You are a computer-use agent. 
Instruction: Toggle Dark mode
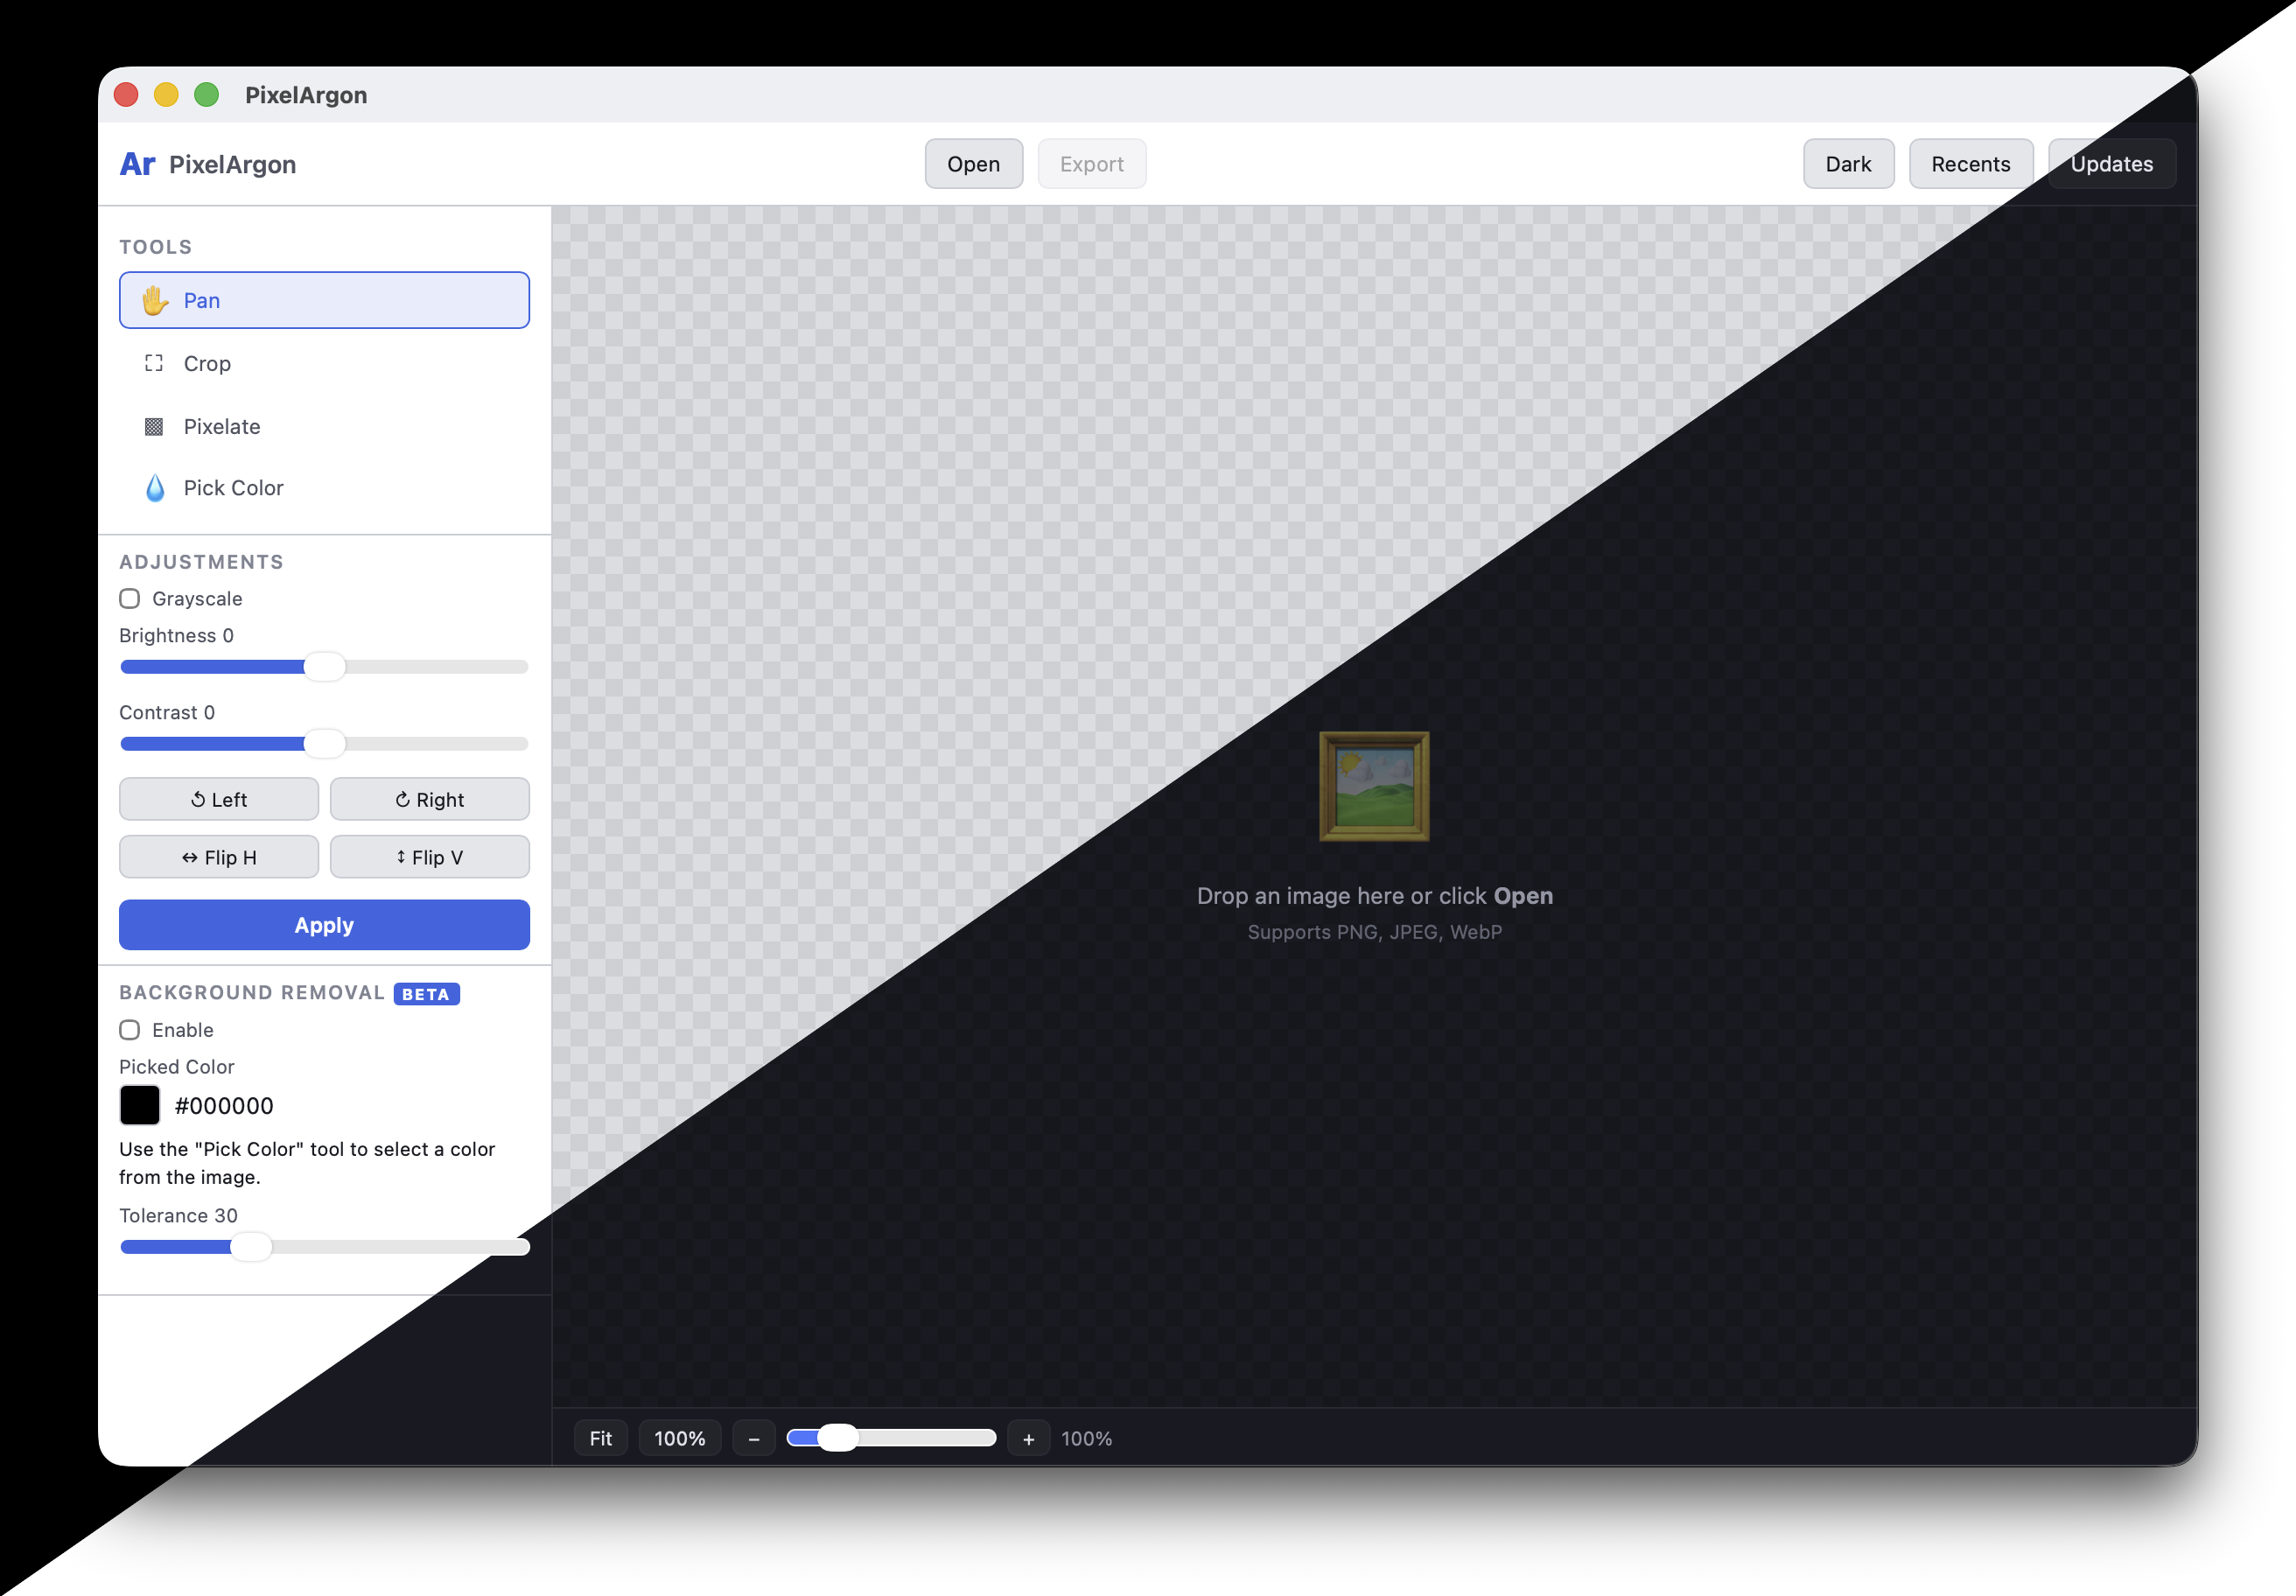[1847, 163]
